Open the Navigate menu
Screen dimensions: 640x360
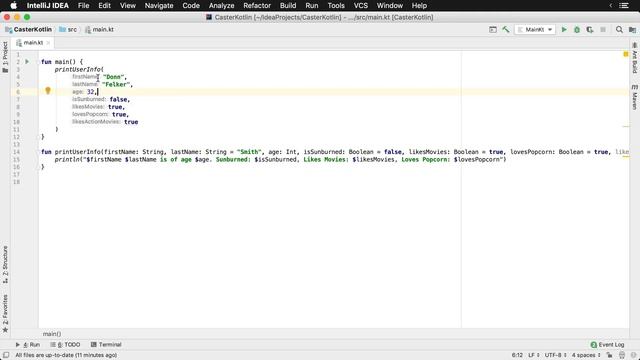pos(159,6)
